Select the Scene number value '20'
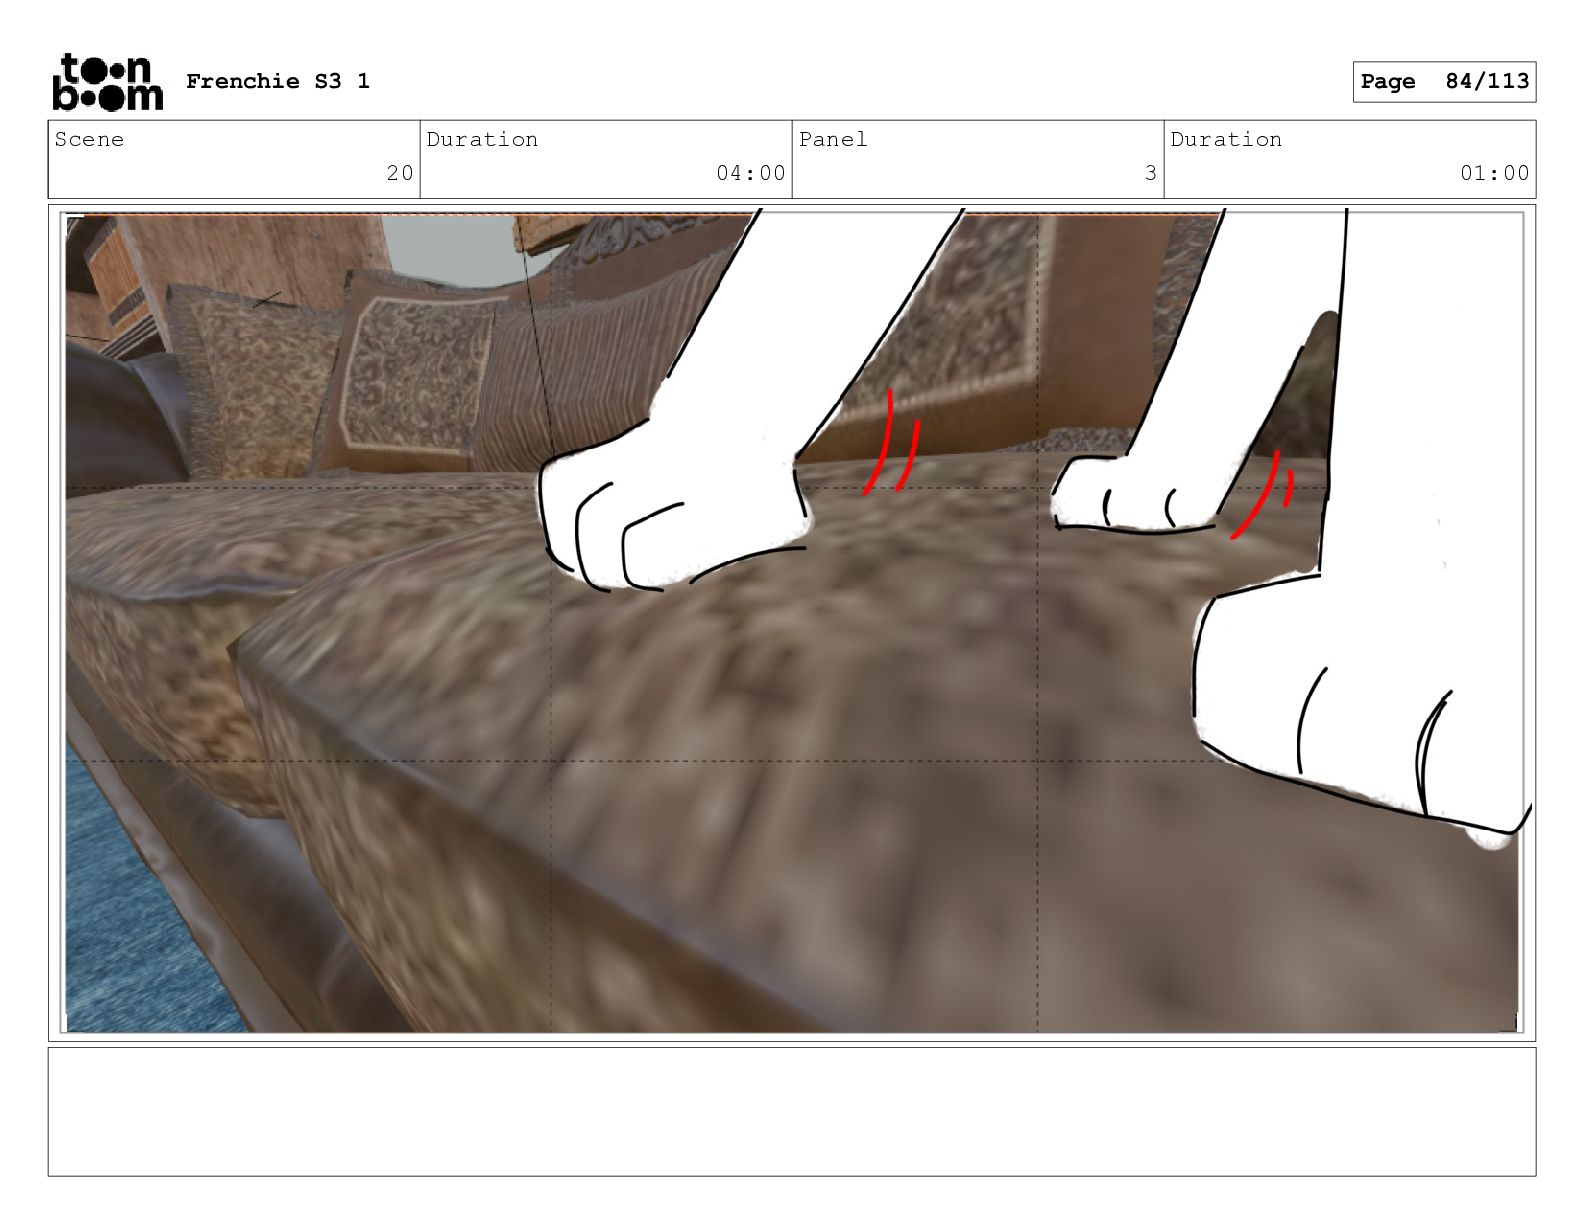 pyautogui.click(x=400, y=173)
